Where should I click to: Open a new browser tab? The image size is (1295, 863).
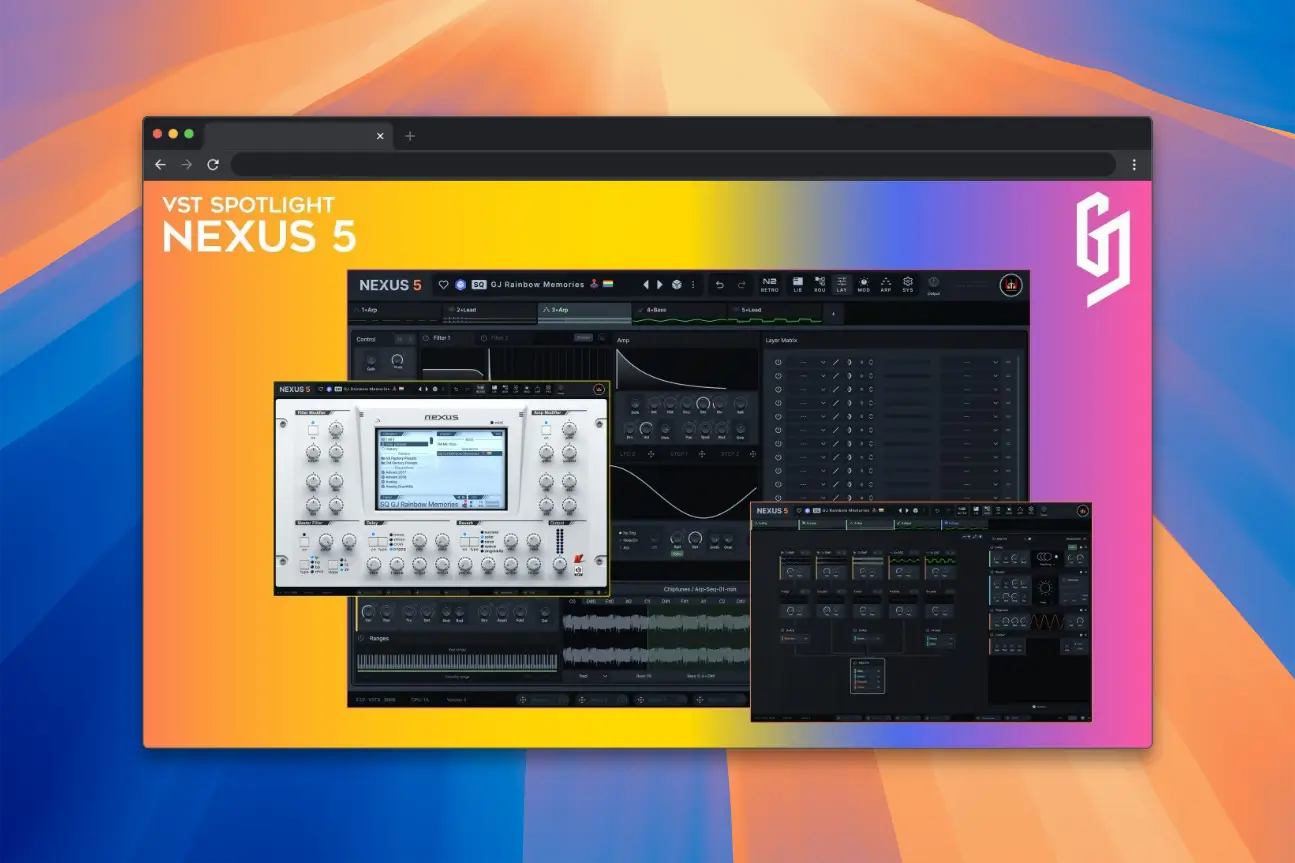click(x=410, y=136)
